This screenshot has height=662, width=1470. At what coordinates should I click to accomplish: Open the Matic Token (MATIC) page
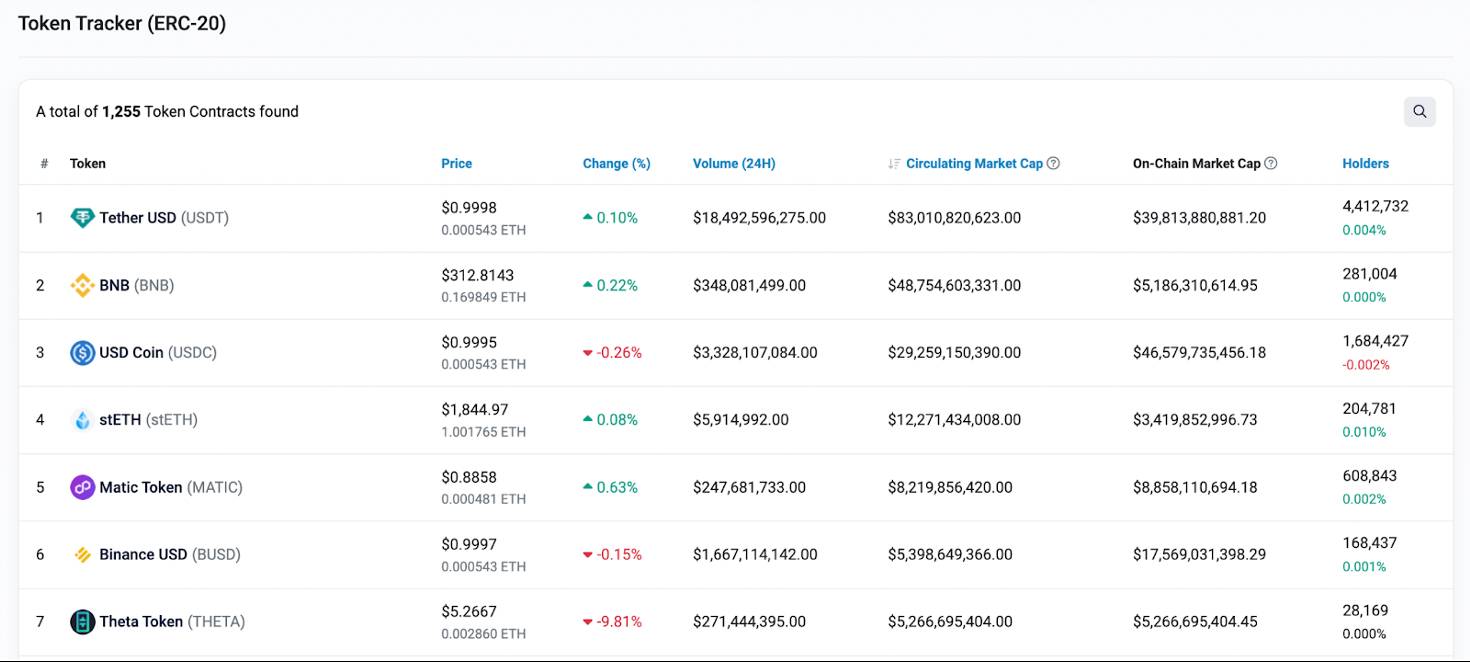tap(171, 487)
